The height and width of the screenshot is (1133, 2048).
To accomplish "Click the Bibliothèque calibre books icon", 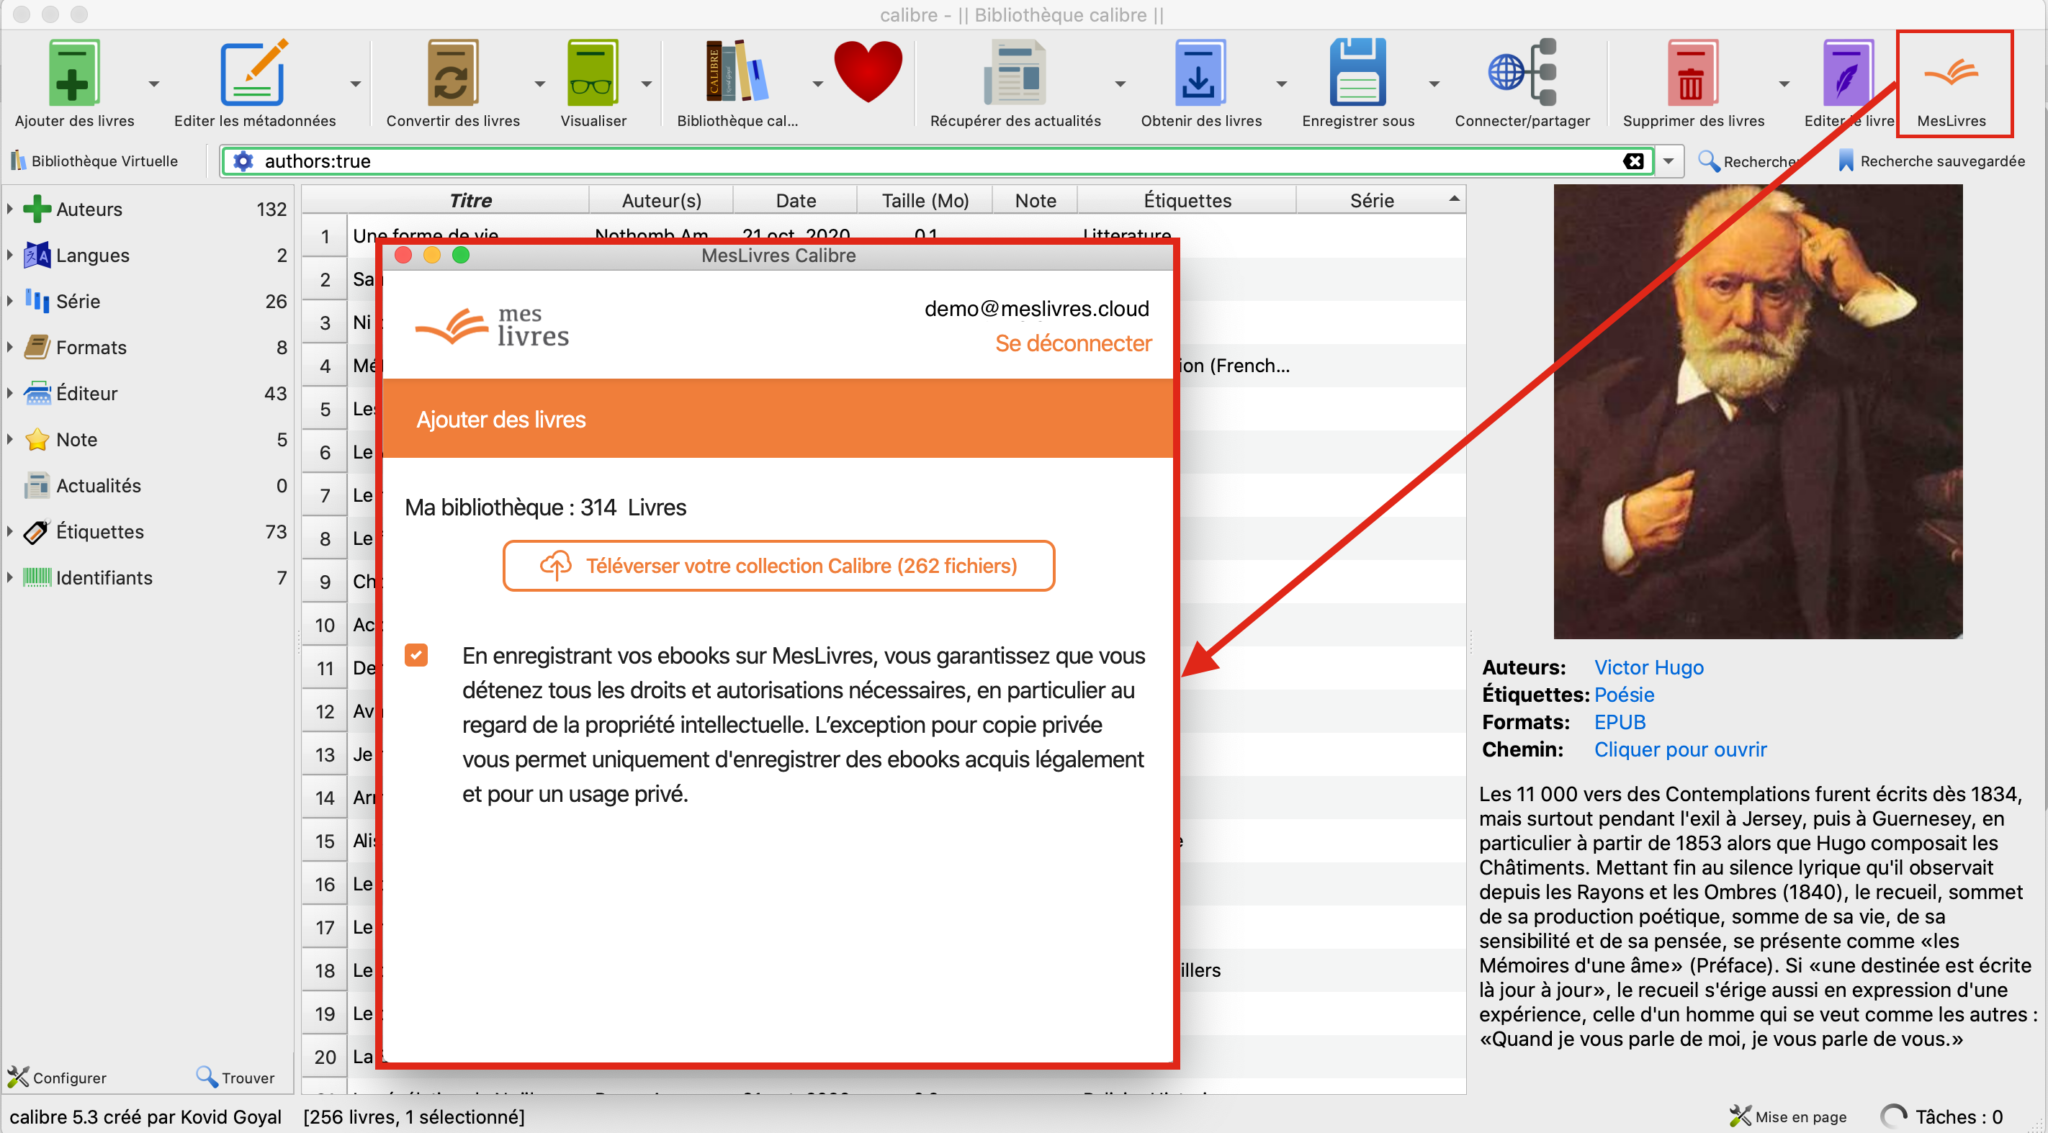I will tap(737, 73).
